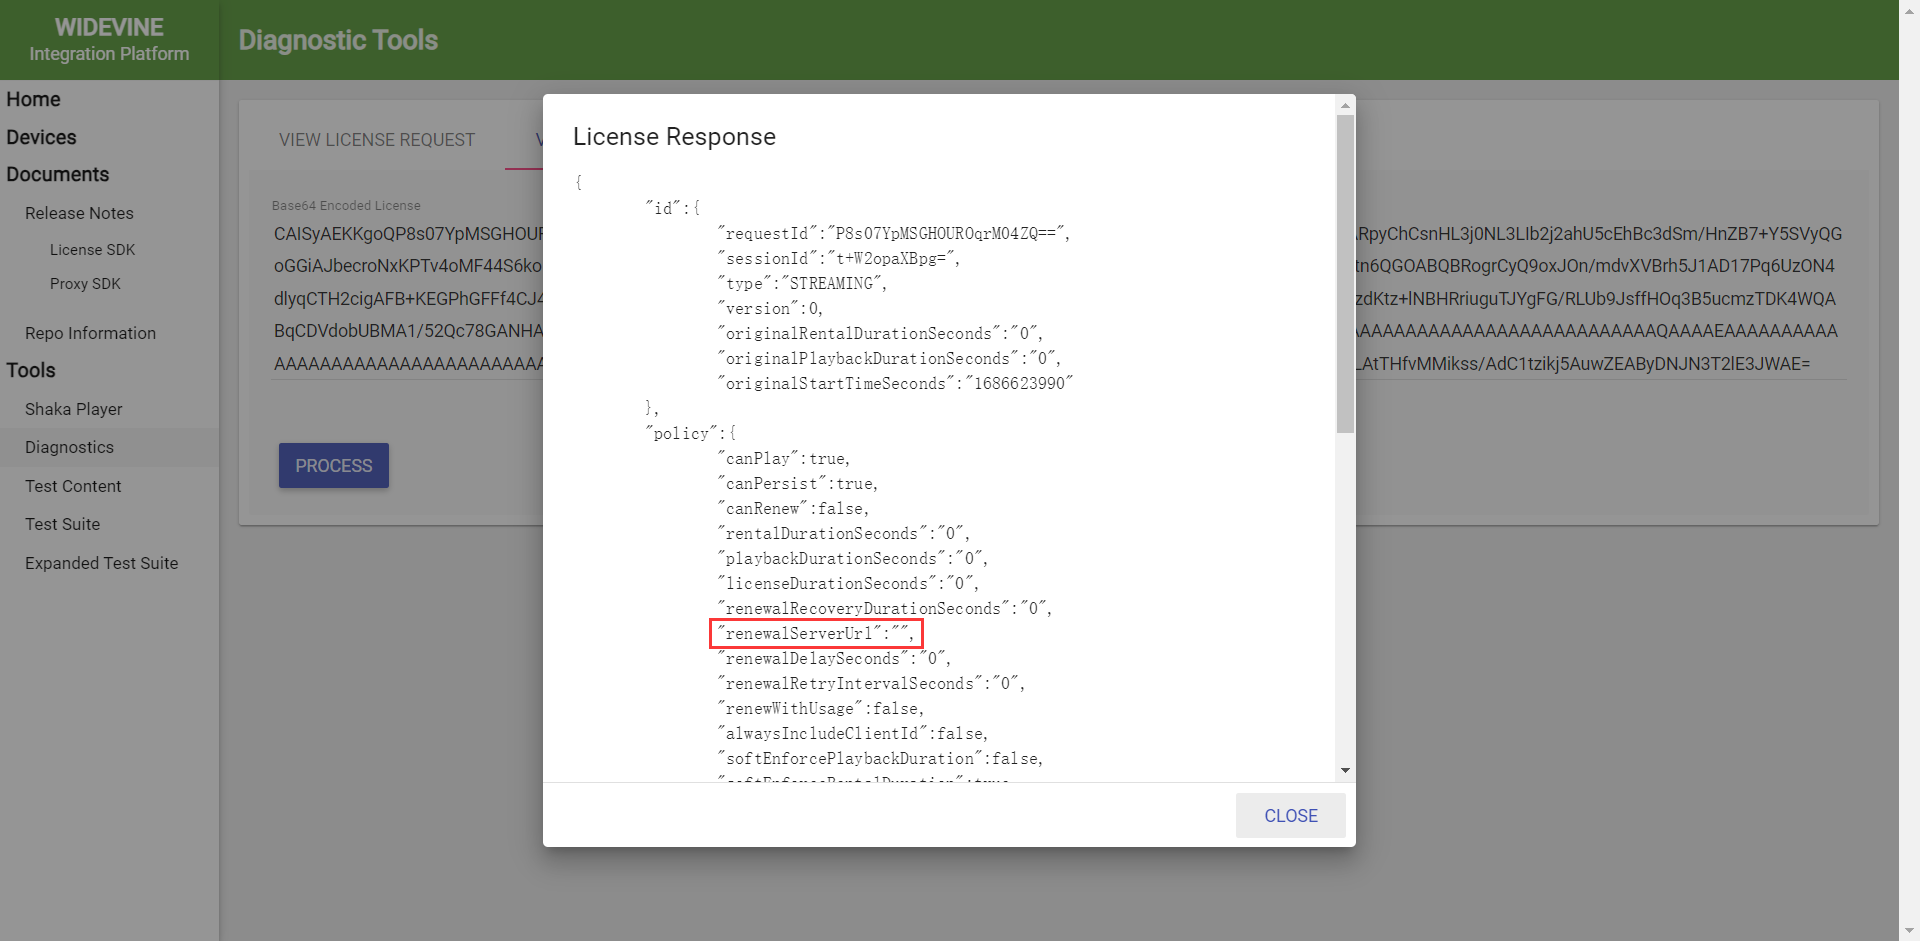Select Diagnostics in the sidebar
The image size is (1920, 941).
click(x=69, y=447)
